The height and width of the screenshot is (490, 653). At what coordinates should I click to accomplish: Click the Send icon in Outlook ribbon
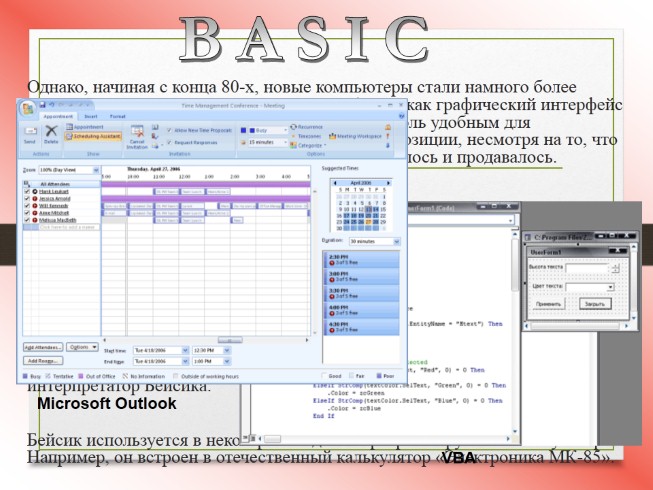31,133
